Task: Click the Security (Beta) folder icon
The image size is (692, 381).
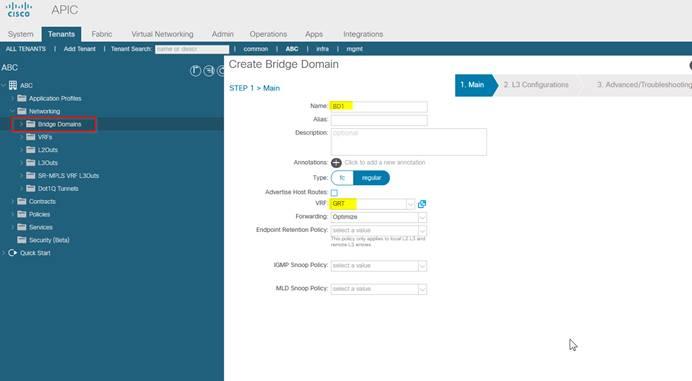Action: click(x=22, y=240)
